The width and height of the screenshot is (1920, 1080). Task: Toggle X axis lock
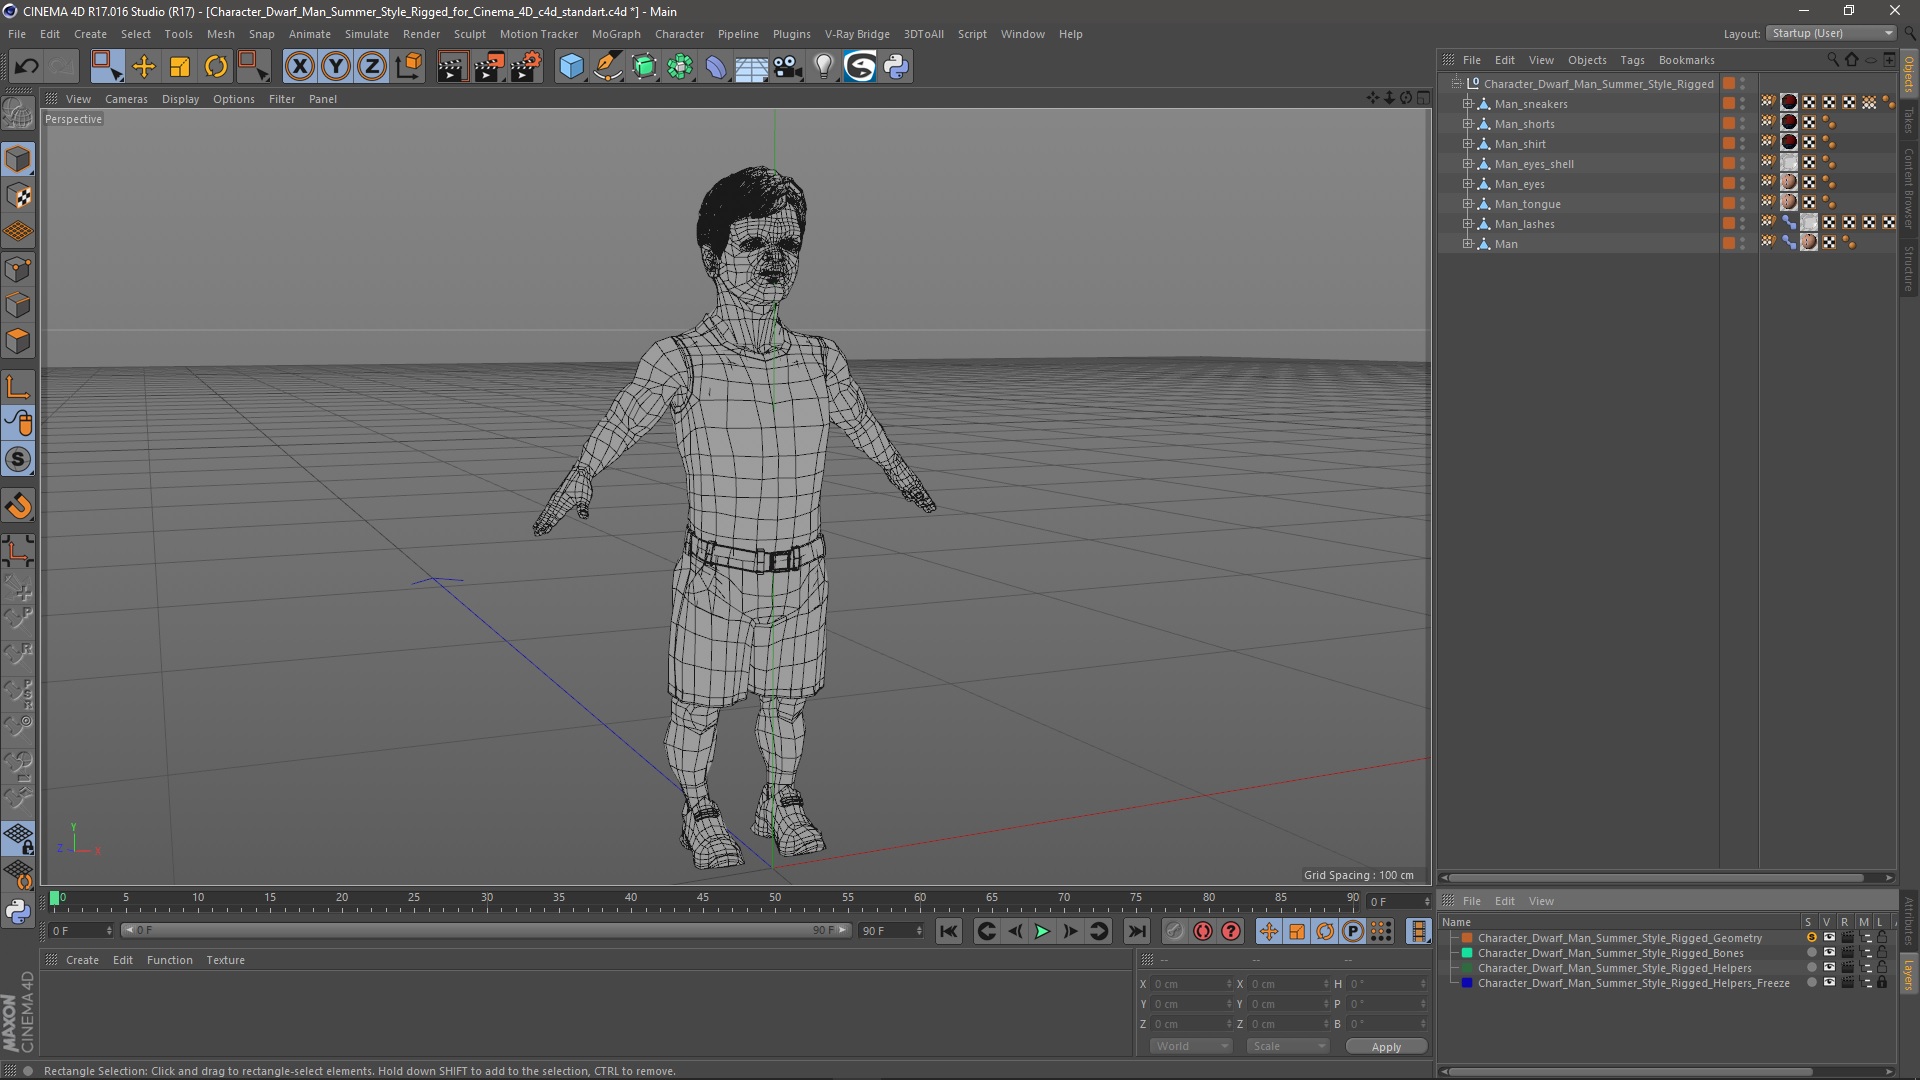tap(299, 67)
